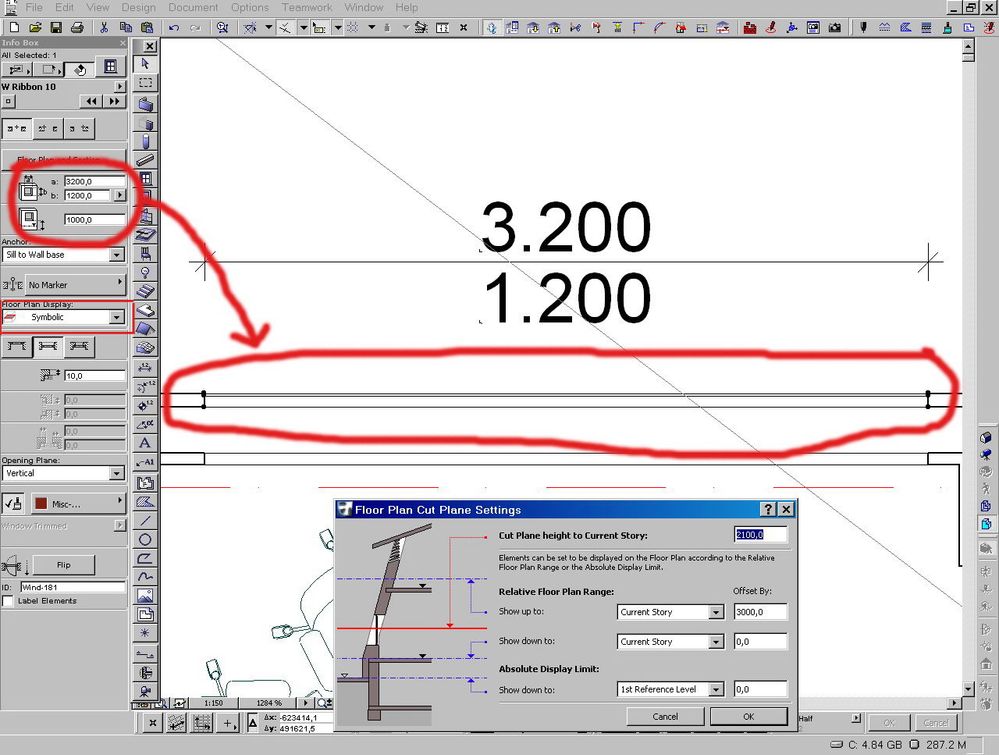
Task: Click the vertical scrollbar up arrow
Action: click(968, 47)
